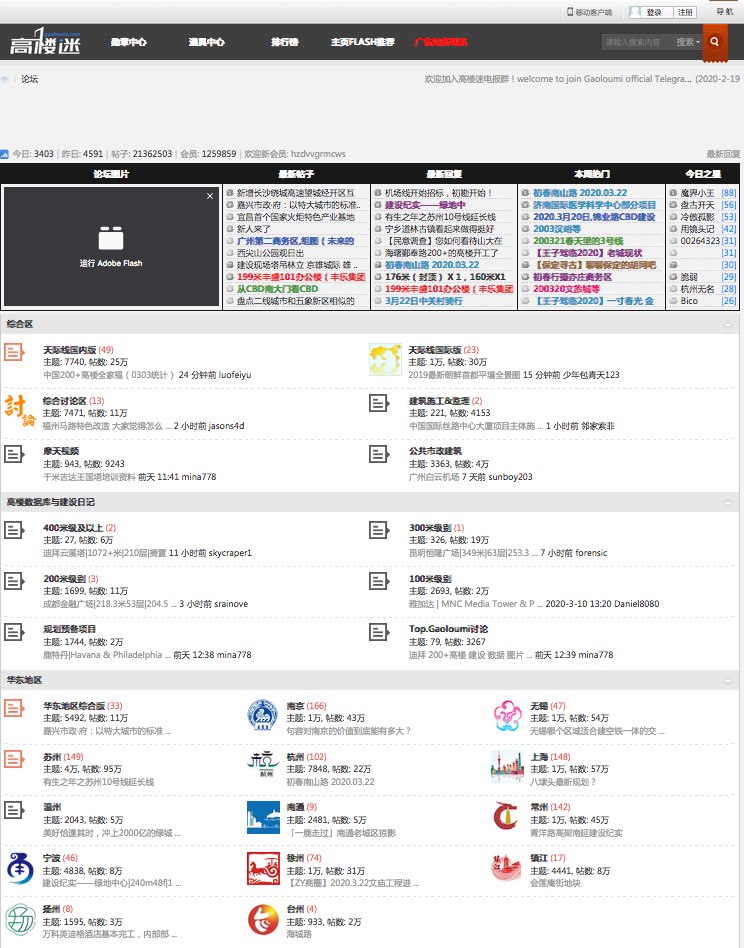Image resolution: width=744 pixels, height=948 pixels.
Task: Close the Flash plugin placeholder panel
Action: pos(210,196)
